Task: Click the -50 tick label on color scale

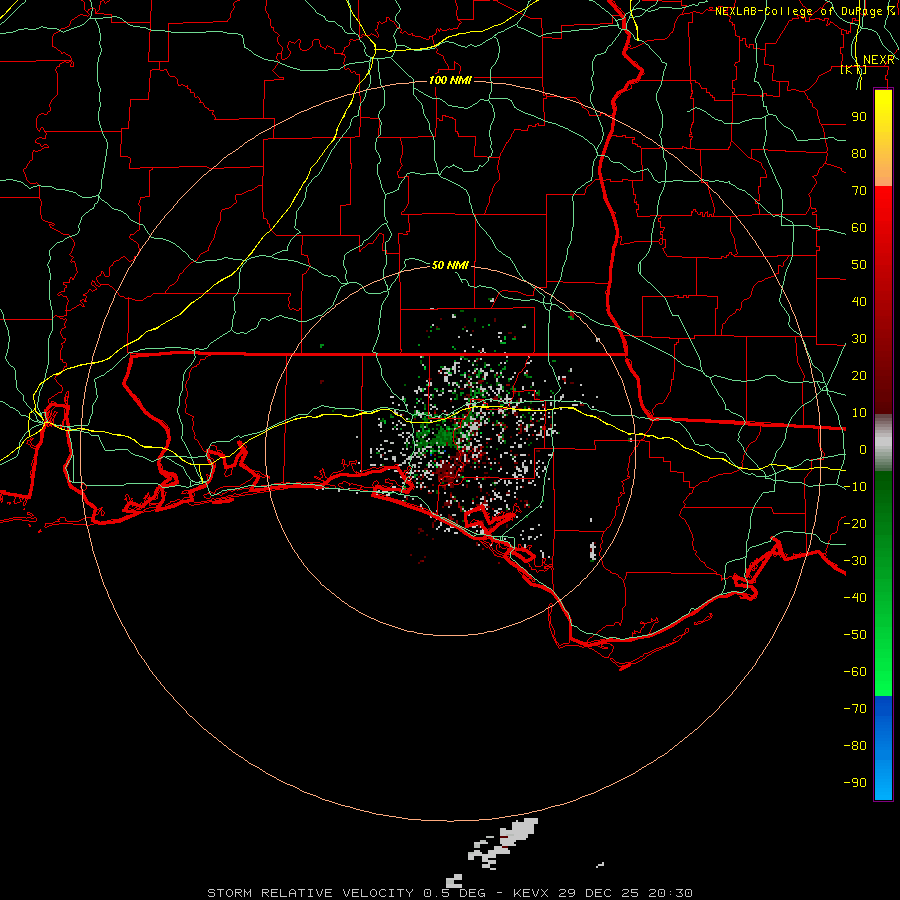Action: 855,635
